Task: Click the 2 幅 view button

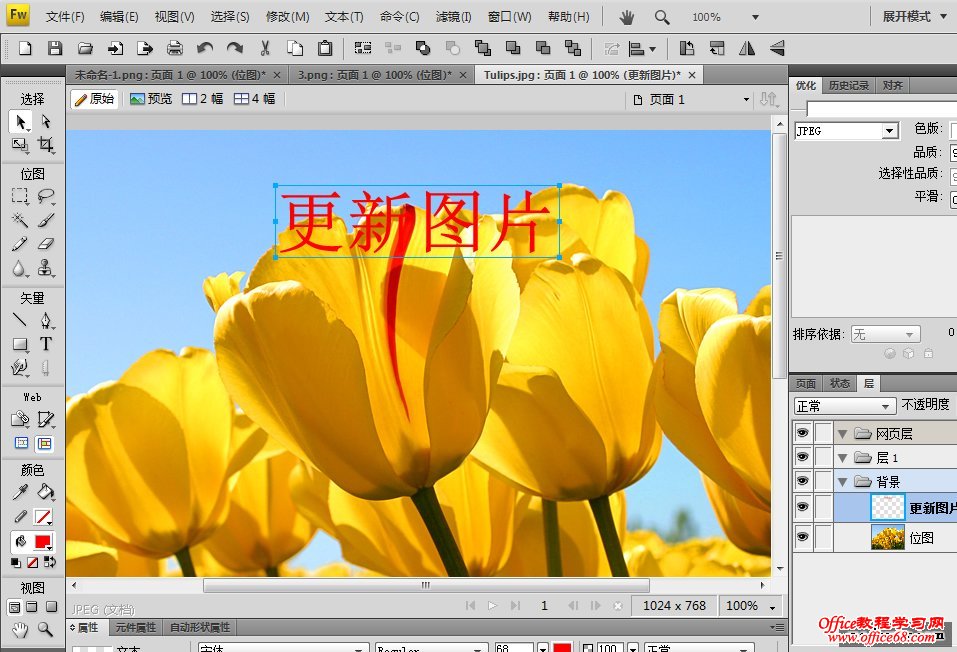Action: tap(203, 99)
